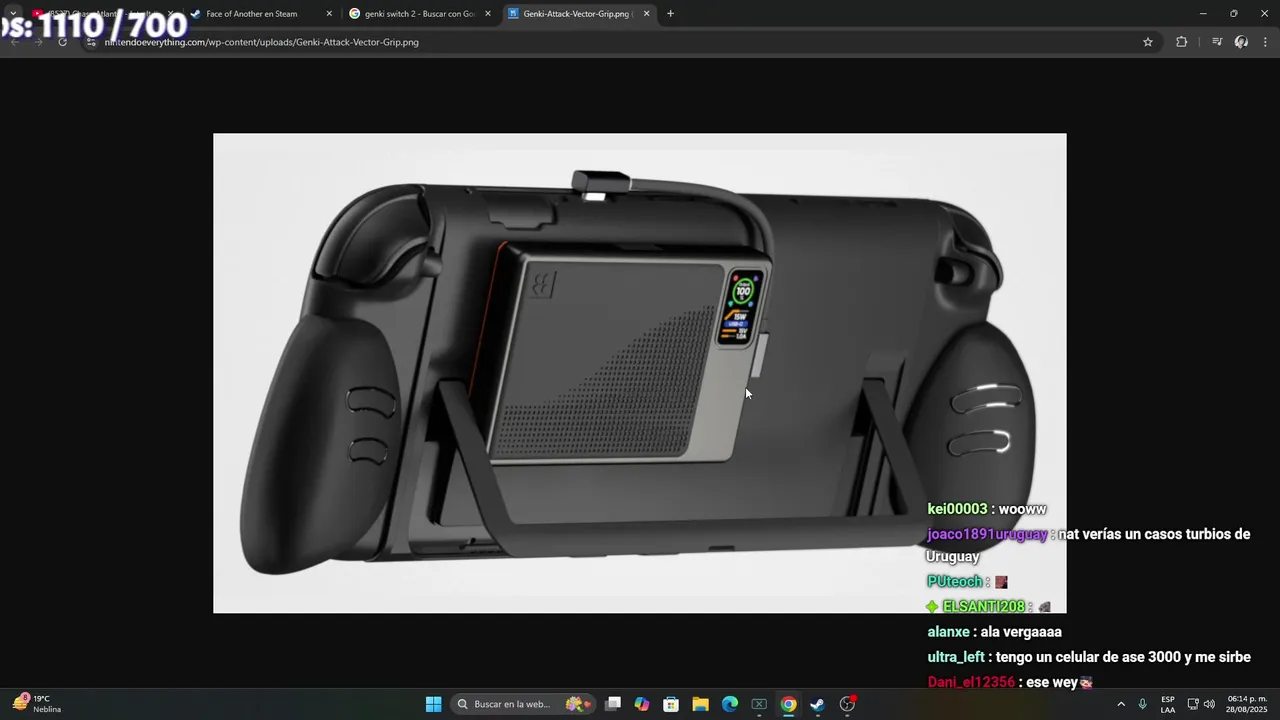Click the address bar URL

point(261,42)
